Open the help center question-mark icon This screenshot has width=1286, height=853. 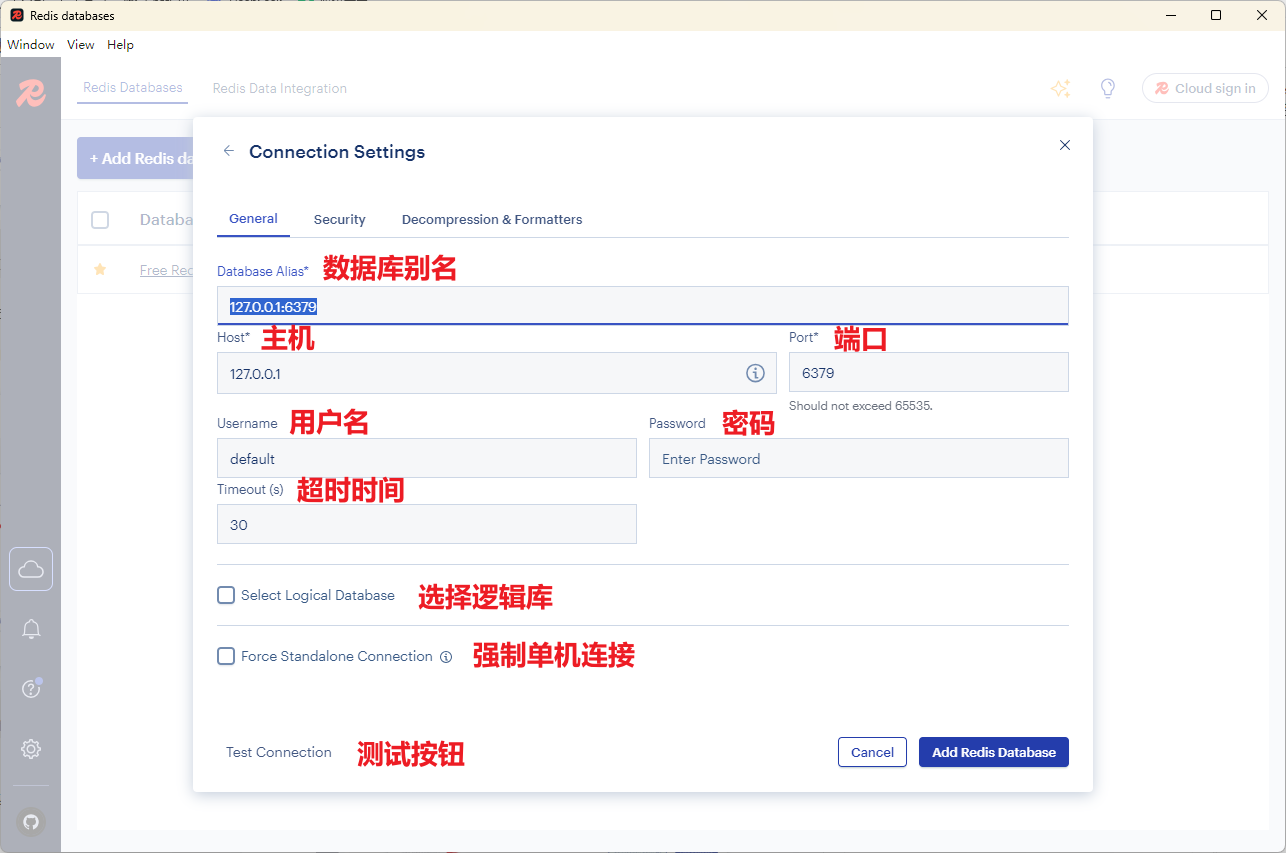31,689
